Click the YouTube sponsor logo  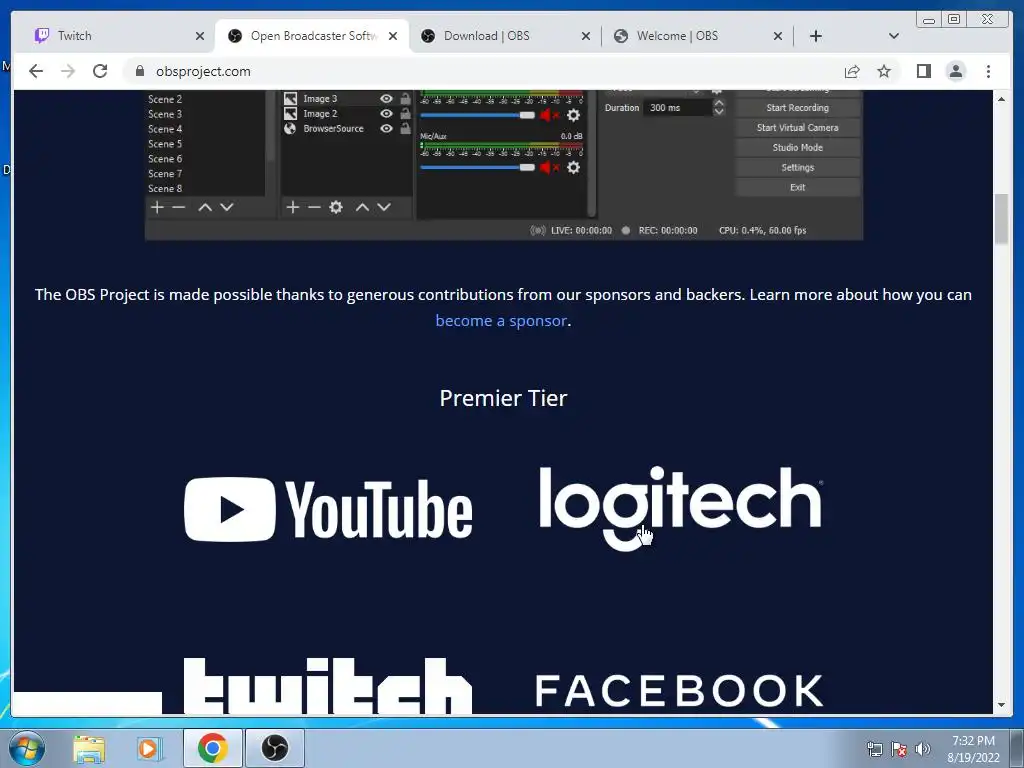point(328,509)
